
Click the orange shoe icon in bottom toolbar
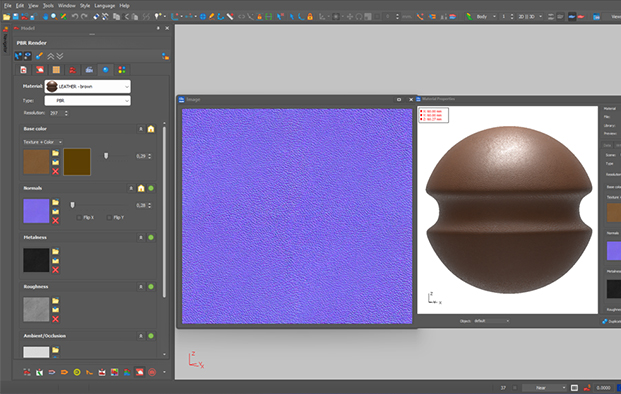pyautogui.click(x=90, y=372)
